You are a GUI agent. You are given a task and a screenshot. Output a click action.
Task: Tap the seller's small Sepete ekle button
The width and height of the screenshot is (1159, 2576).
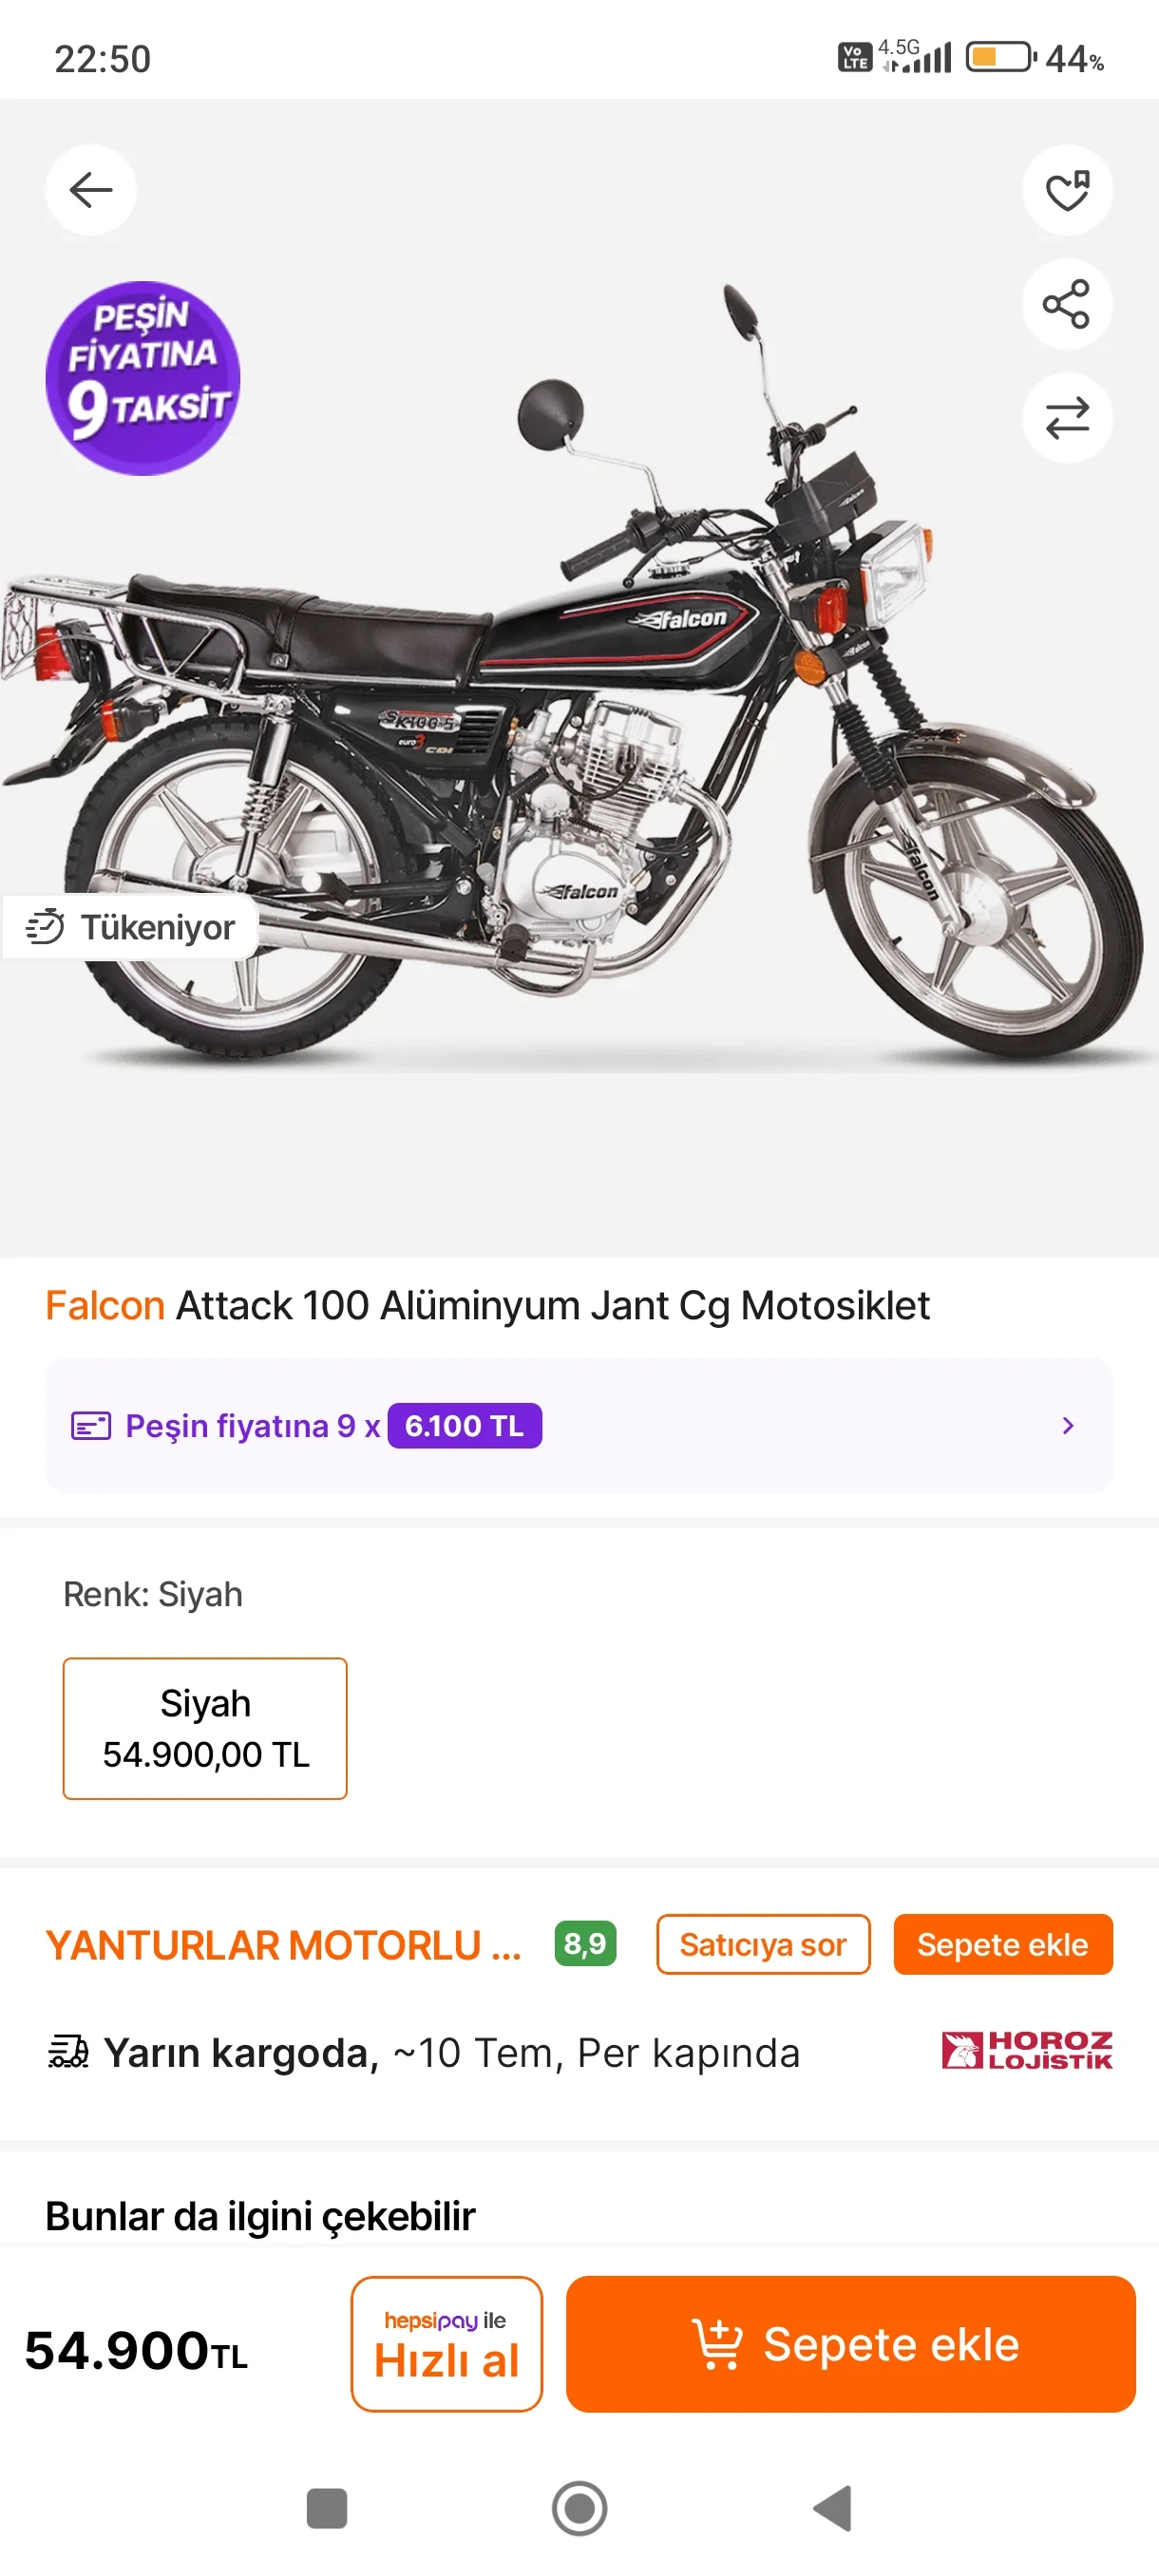pos(1002,1944)
